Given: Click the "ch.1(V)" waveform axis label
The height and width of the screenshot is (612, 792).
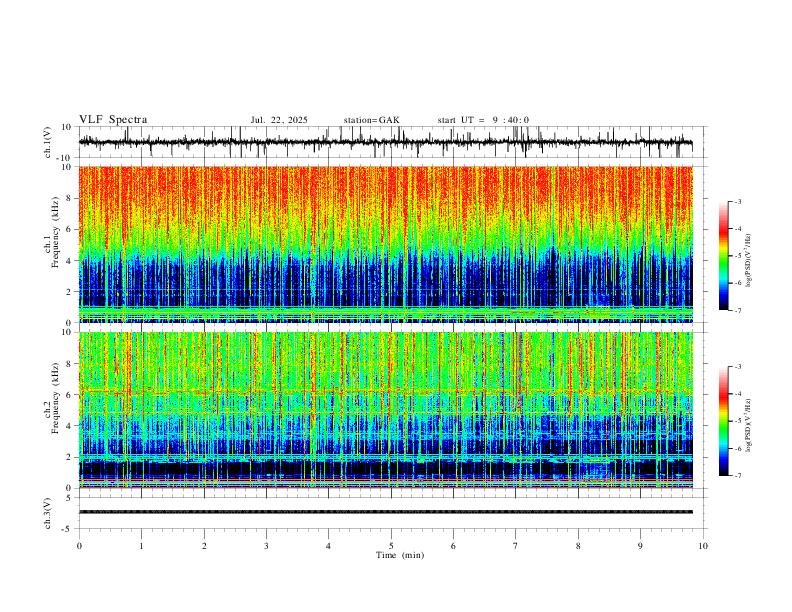Looking at the screenshot, I should [x=48, y=142].
